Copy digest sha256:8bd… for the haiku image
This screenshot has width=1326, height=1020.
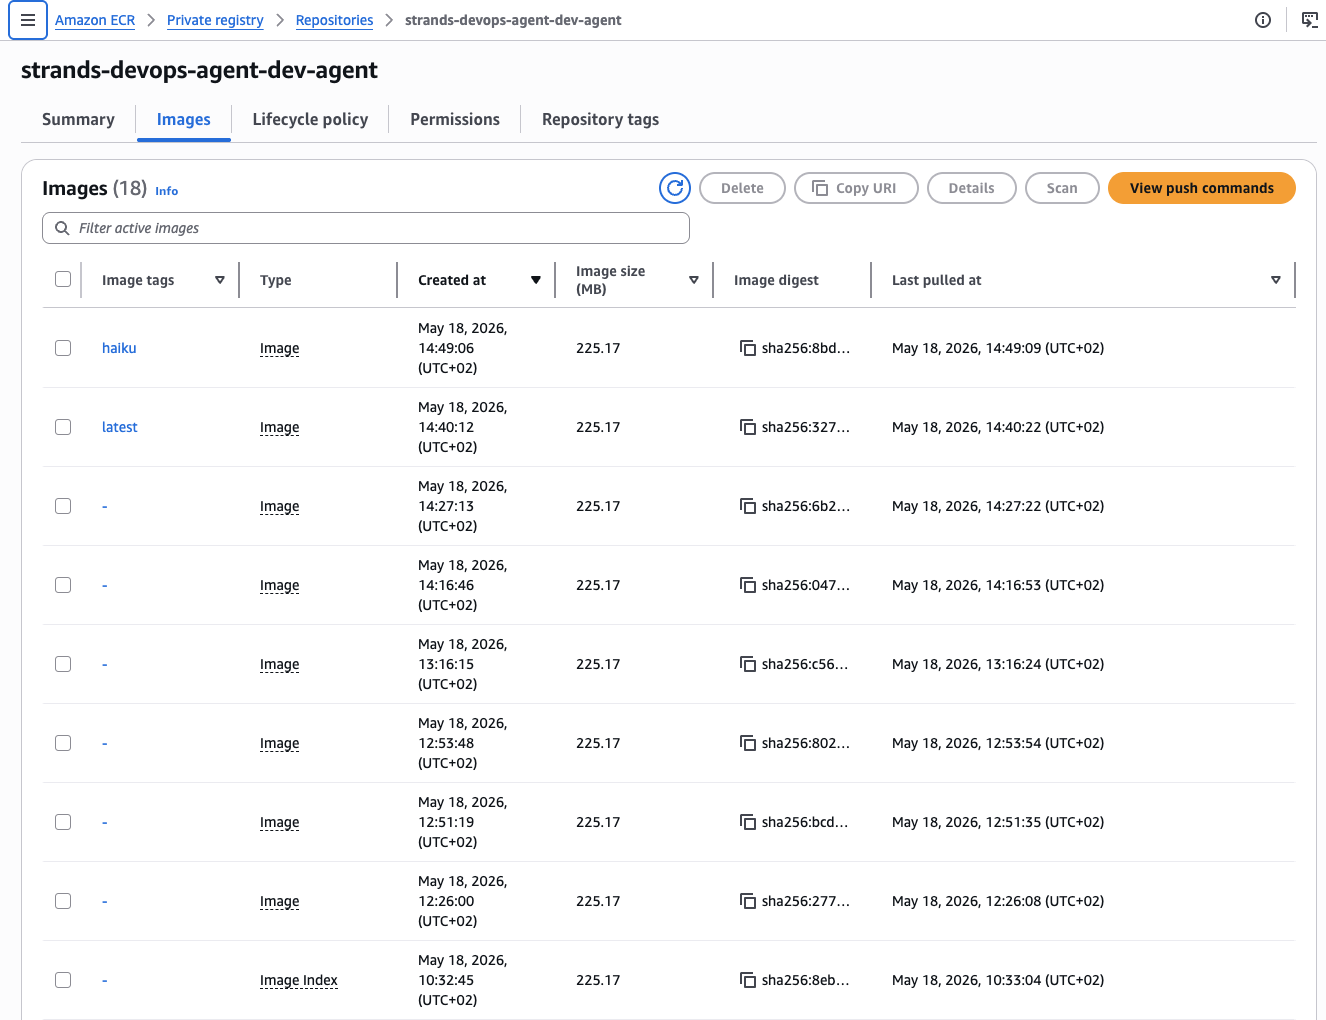[x=747, y=348]
